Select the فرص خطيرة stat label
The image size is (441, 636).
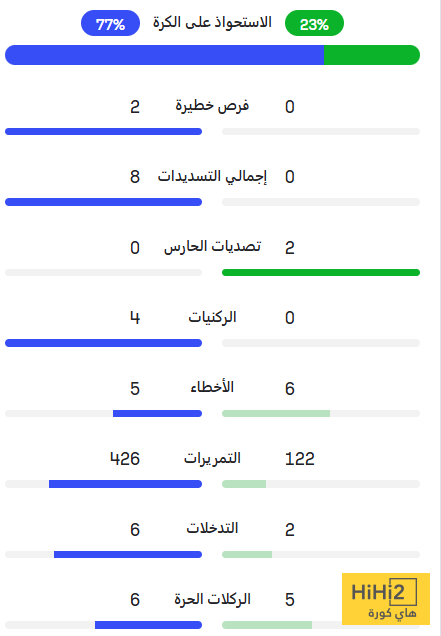coord(212,106)
